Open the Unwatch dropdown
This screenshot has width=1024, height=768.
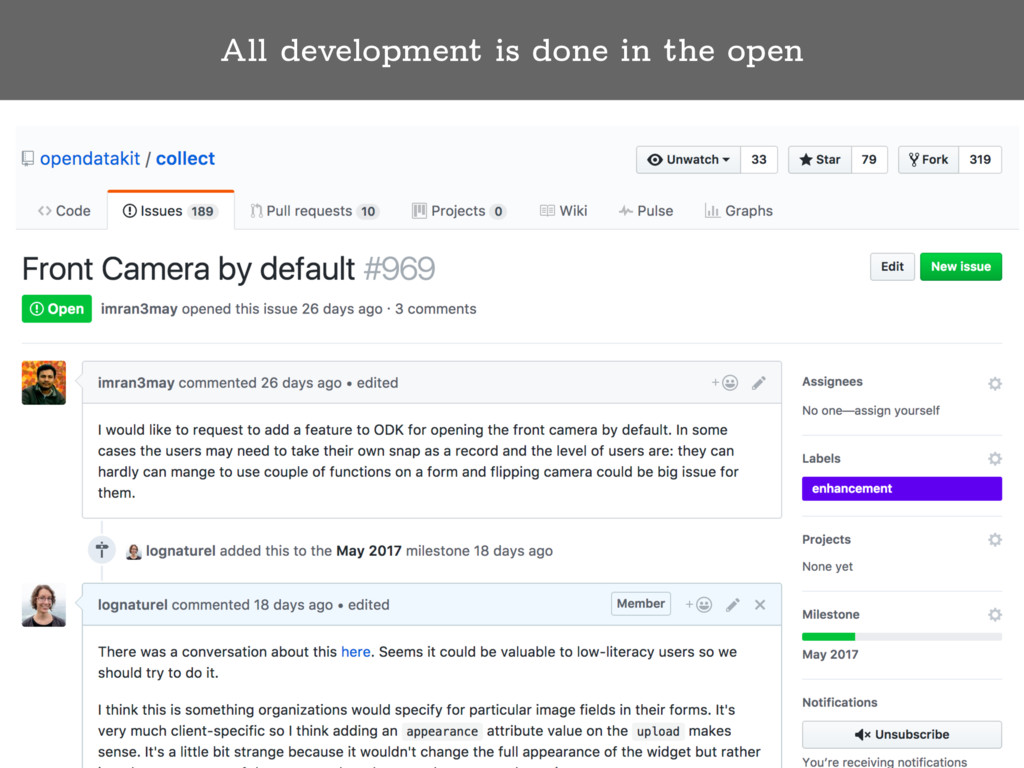(x=688, y=159)
